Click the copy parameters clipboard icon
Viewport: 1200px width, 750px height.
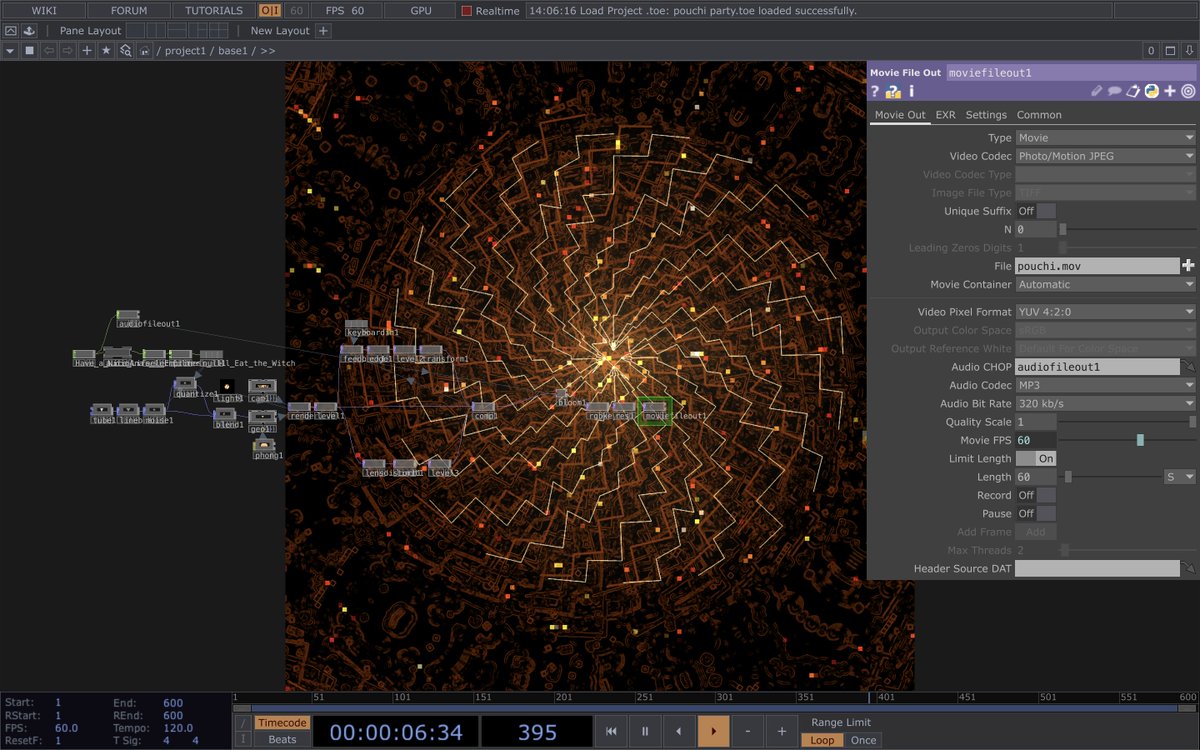(x=1133, y=91)
